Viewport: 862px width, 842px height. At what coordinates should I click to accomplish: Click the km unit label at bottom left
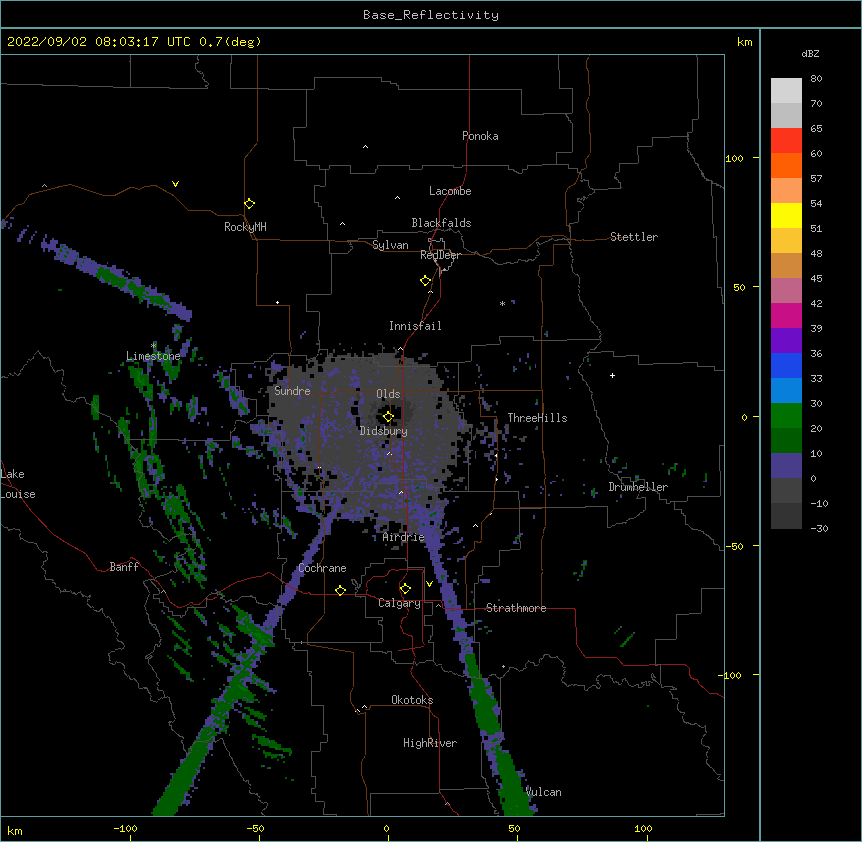15,830
